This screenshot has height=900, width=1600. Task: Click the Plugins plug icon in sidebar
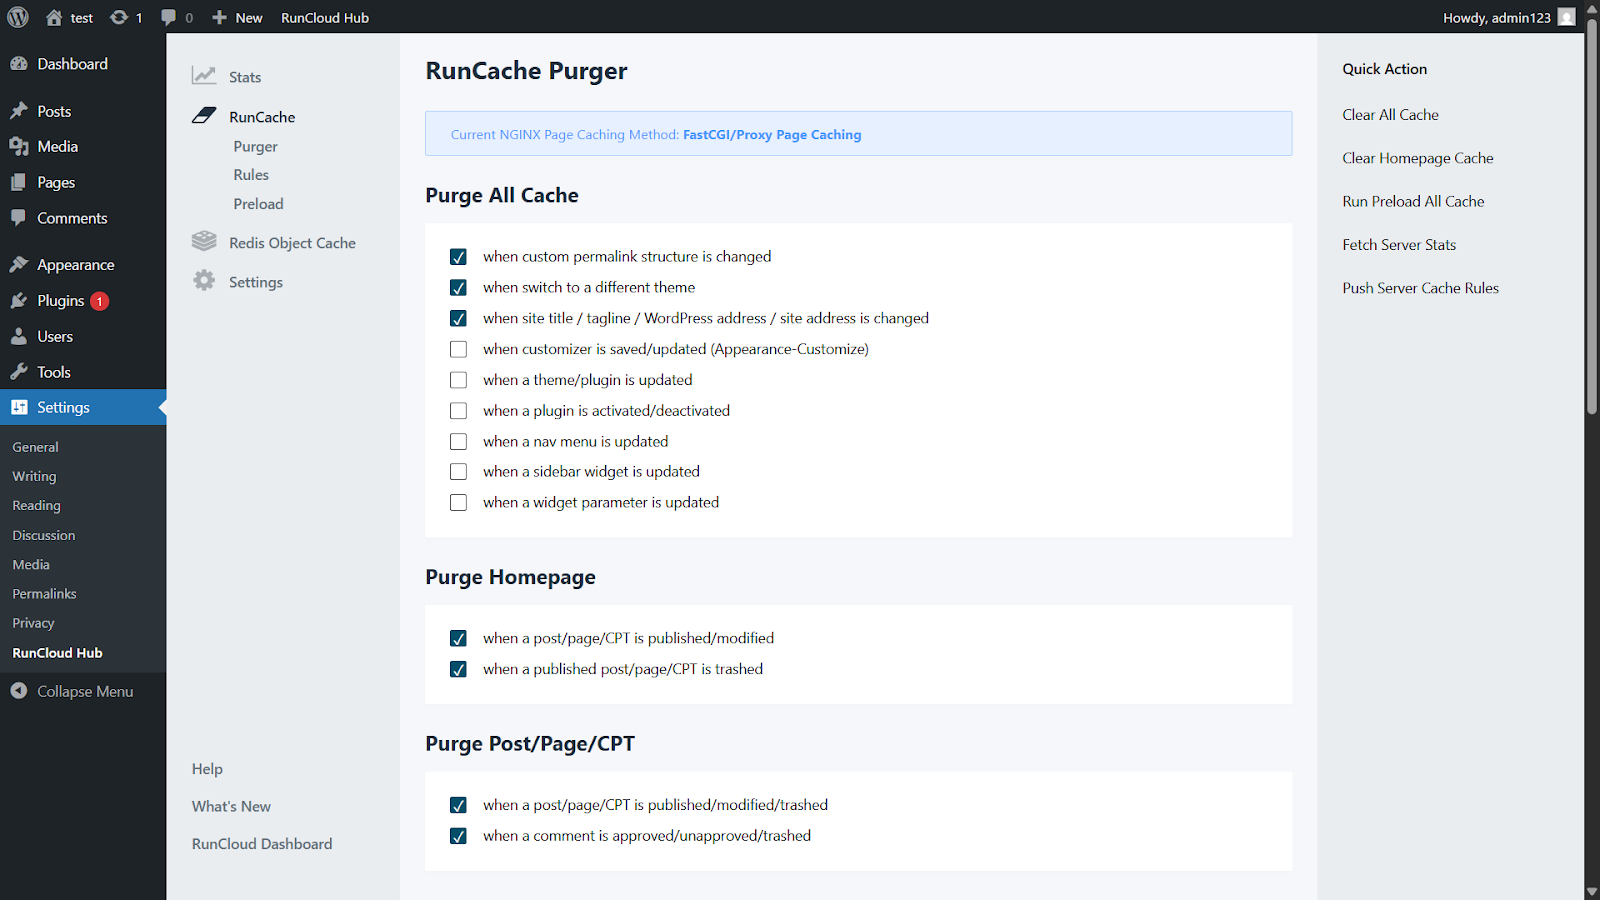(19, 301)
